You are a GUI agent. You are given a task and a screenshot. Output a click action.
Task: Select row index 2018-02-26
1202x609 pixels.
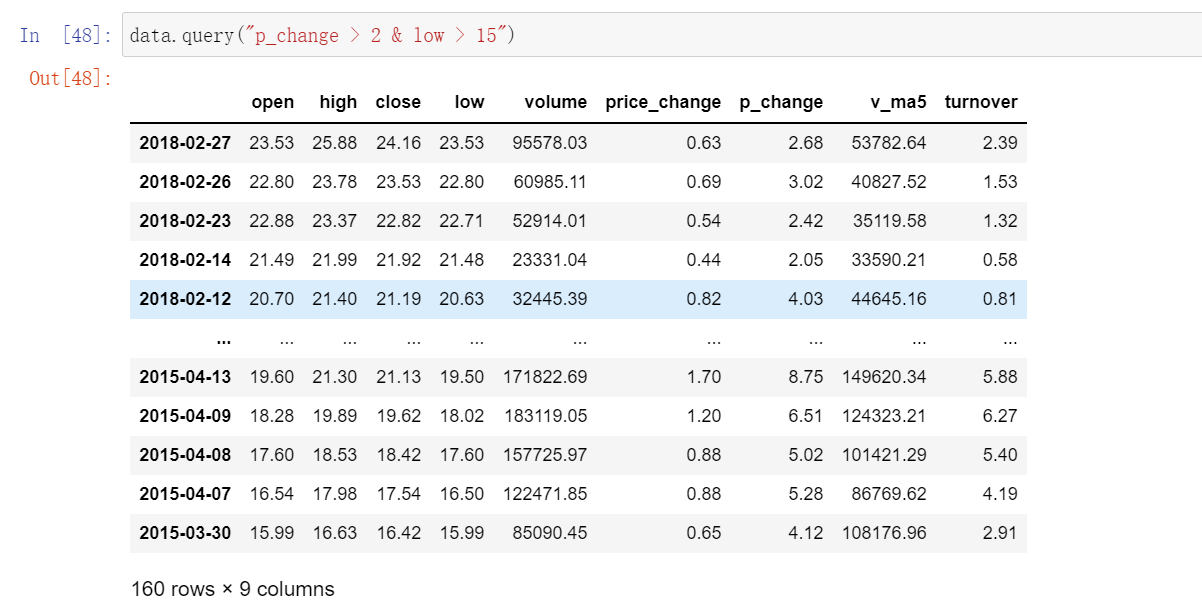point(185,182)
